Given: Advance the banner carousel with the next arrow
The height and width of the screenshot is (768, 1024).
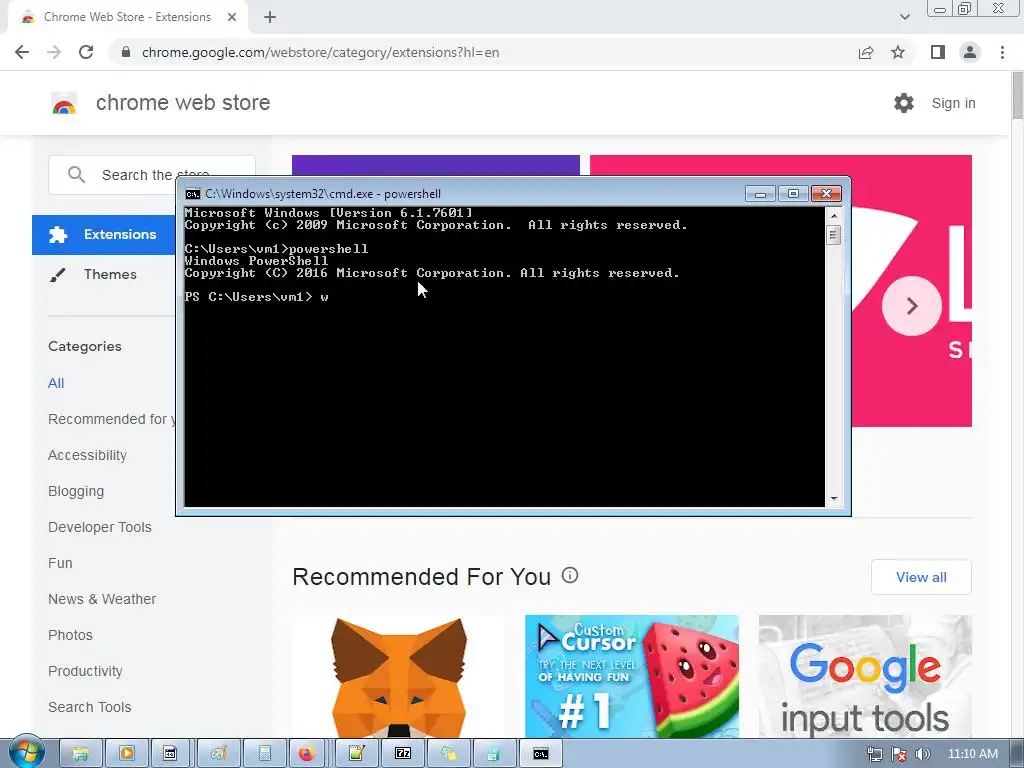Looking at the screenshot, I should (912, 306).
